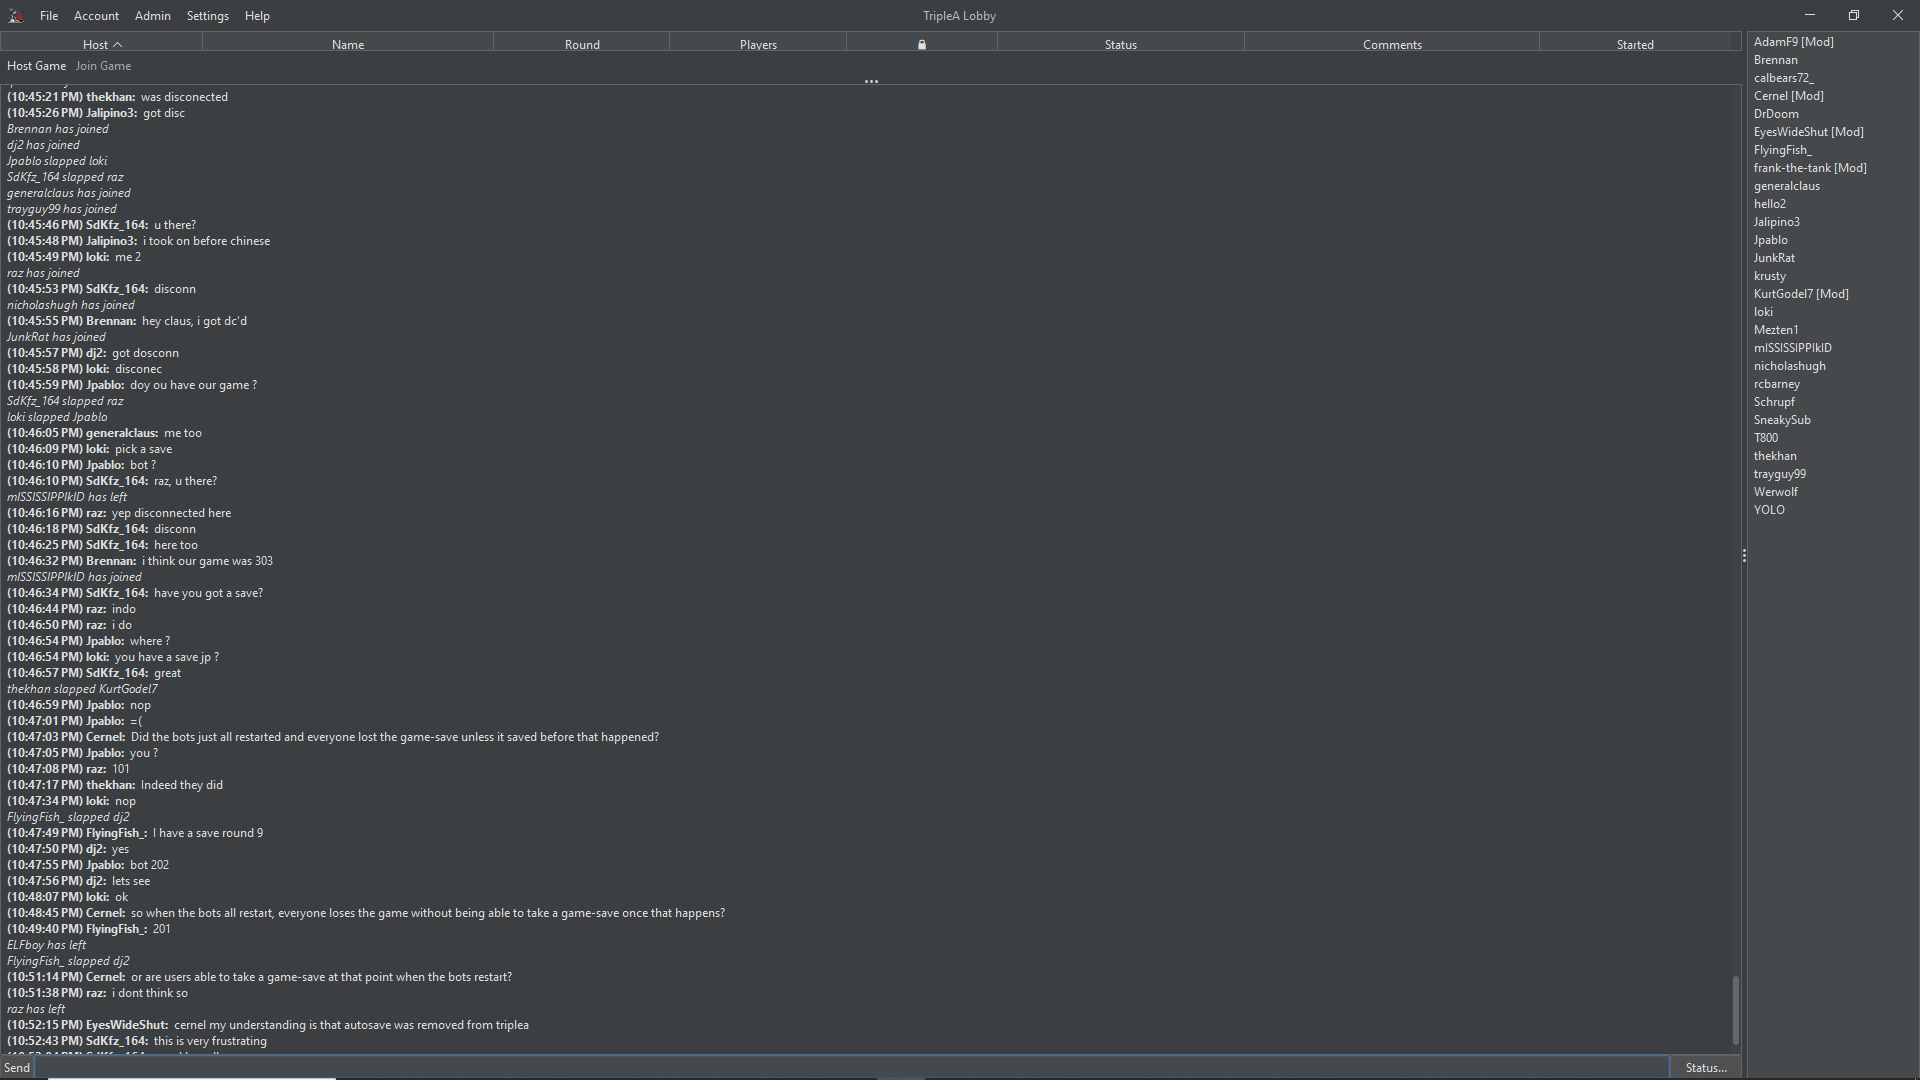Select player JunkRat in the list
Image resolution: width=1920 pixels, height=1080 pixels.
coord(1774,258)
